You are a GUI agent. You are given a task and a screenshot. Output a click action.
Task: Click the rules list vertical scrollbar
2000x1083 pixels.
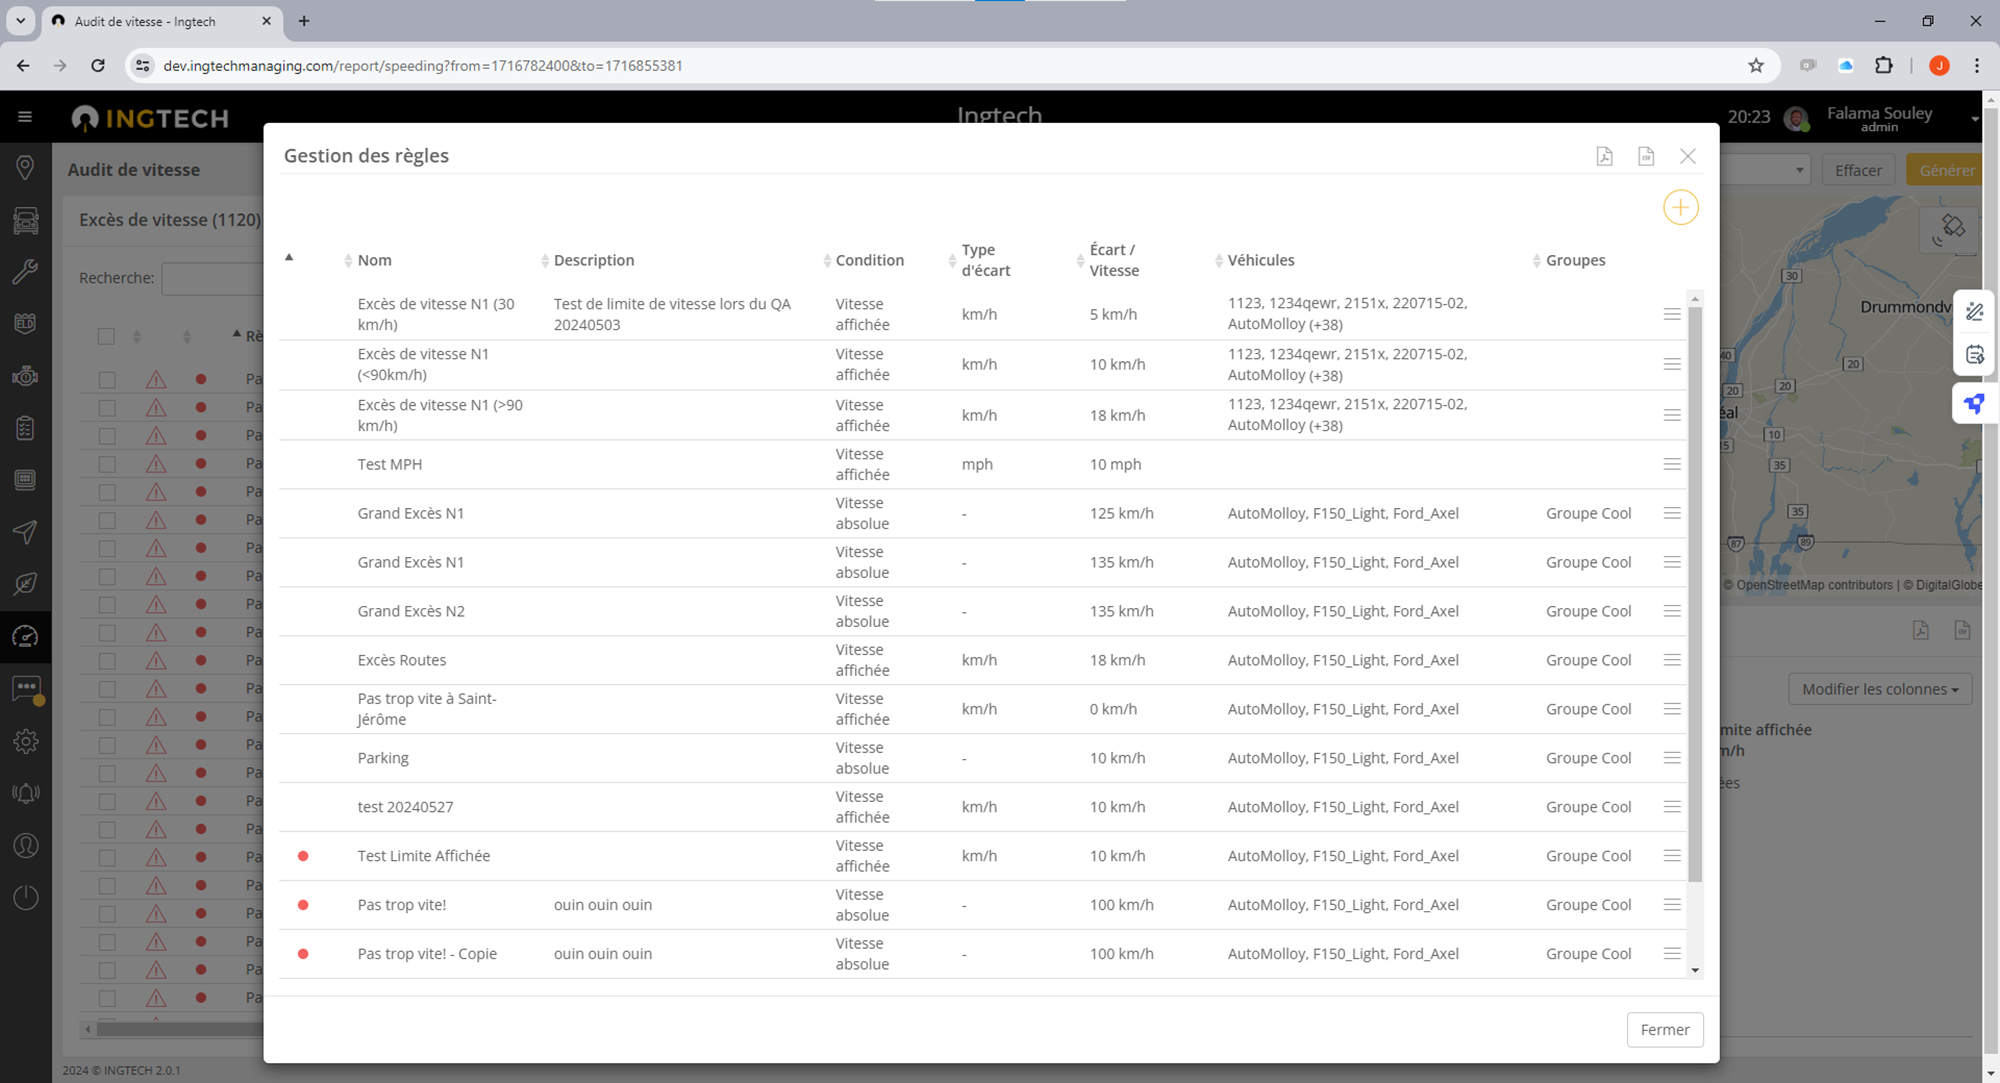1694,600
